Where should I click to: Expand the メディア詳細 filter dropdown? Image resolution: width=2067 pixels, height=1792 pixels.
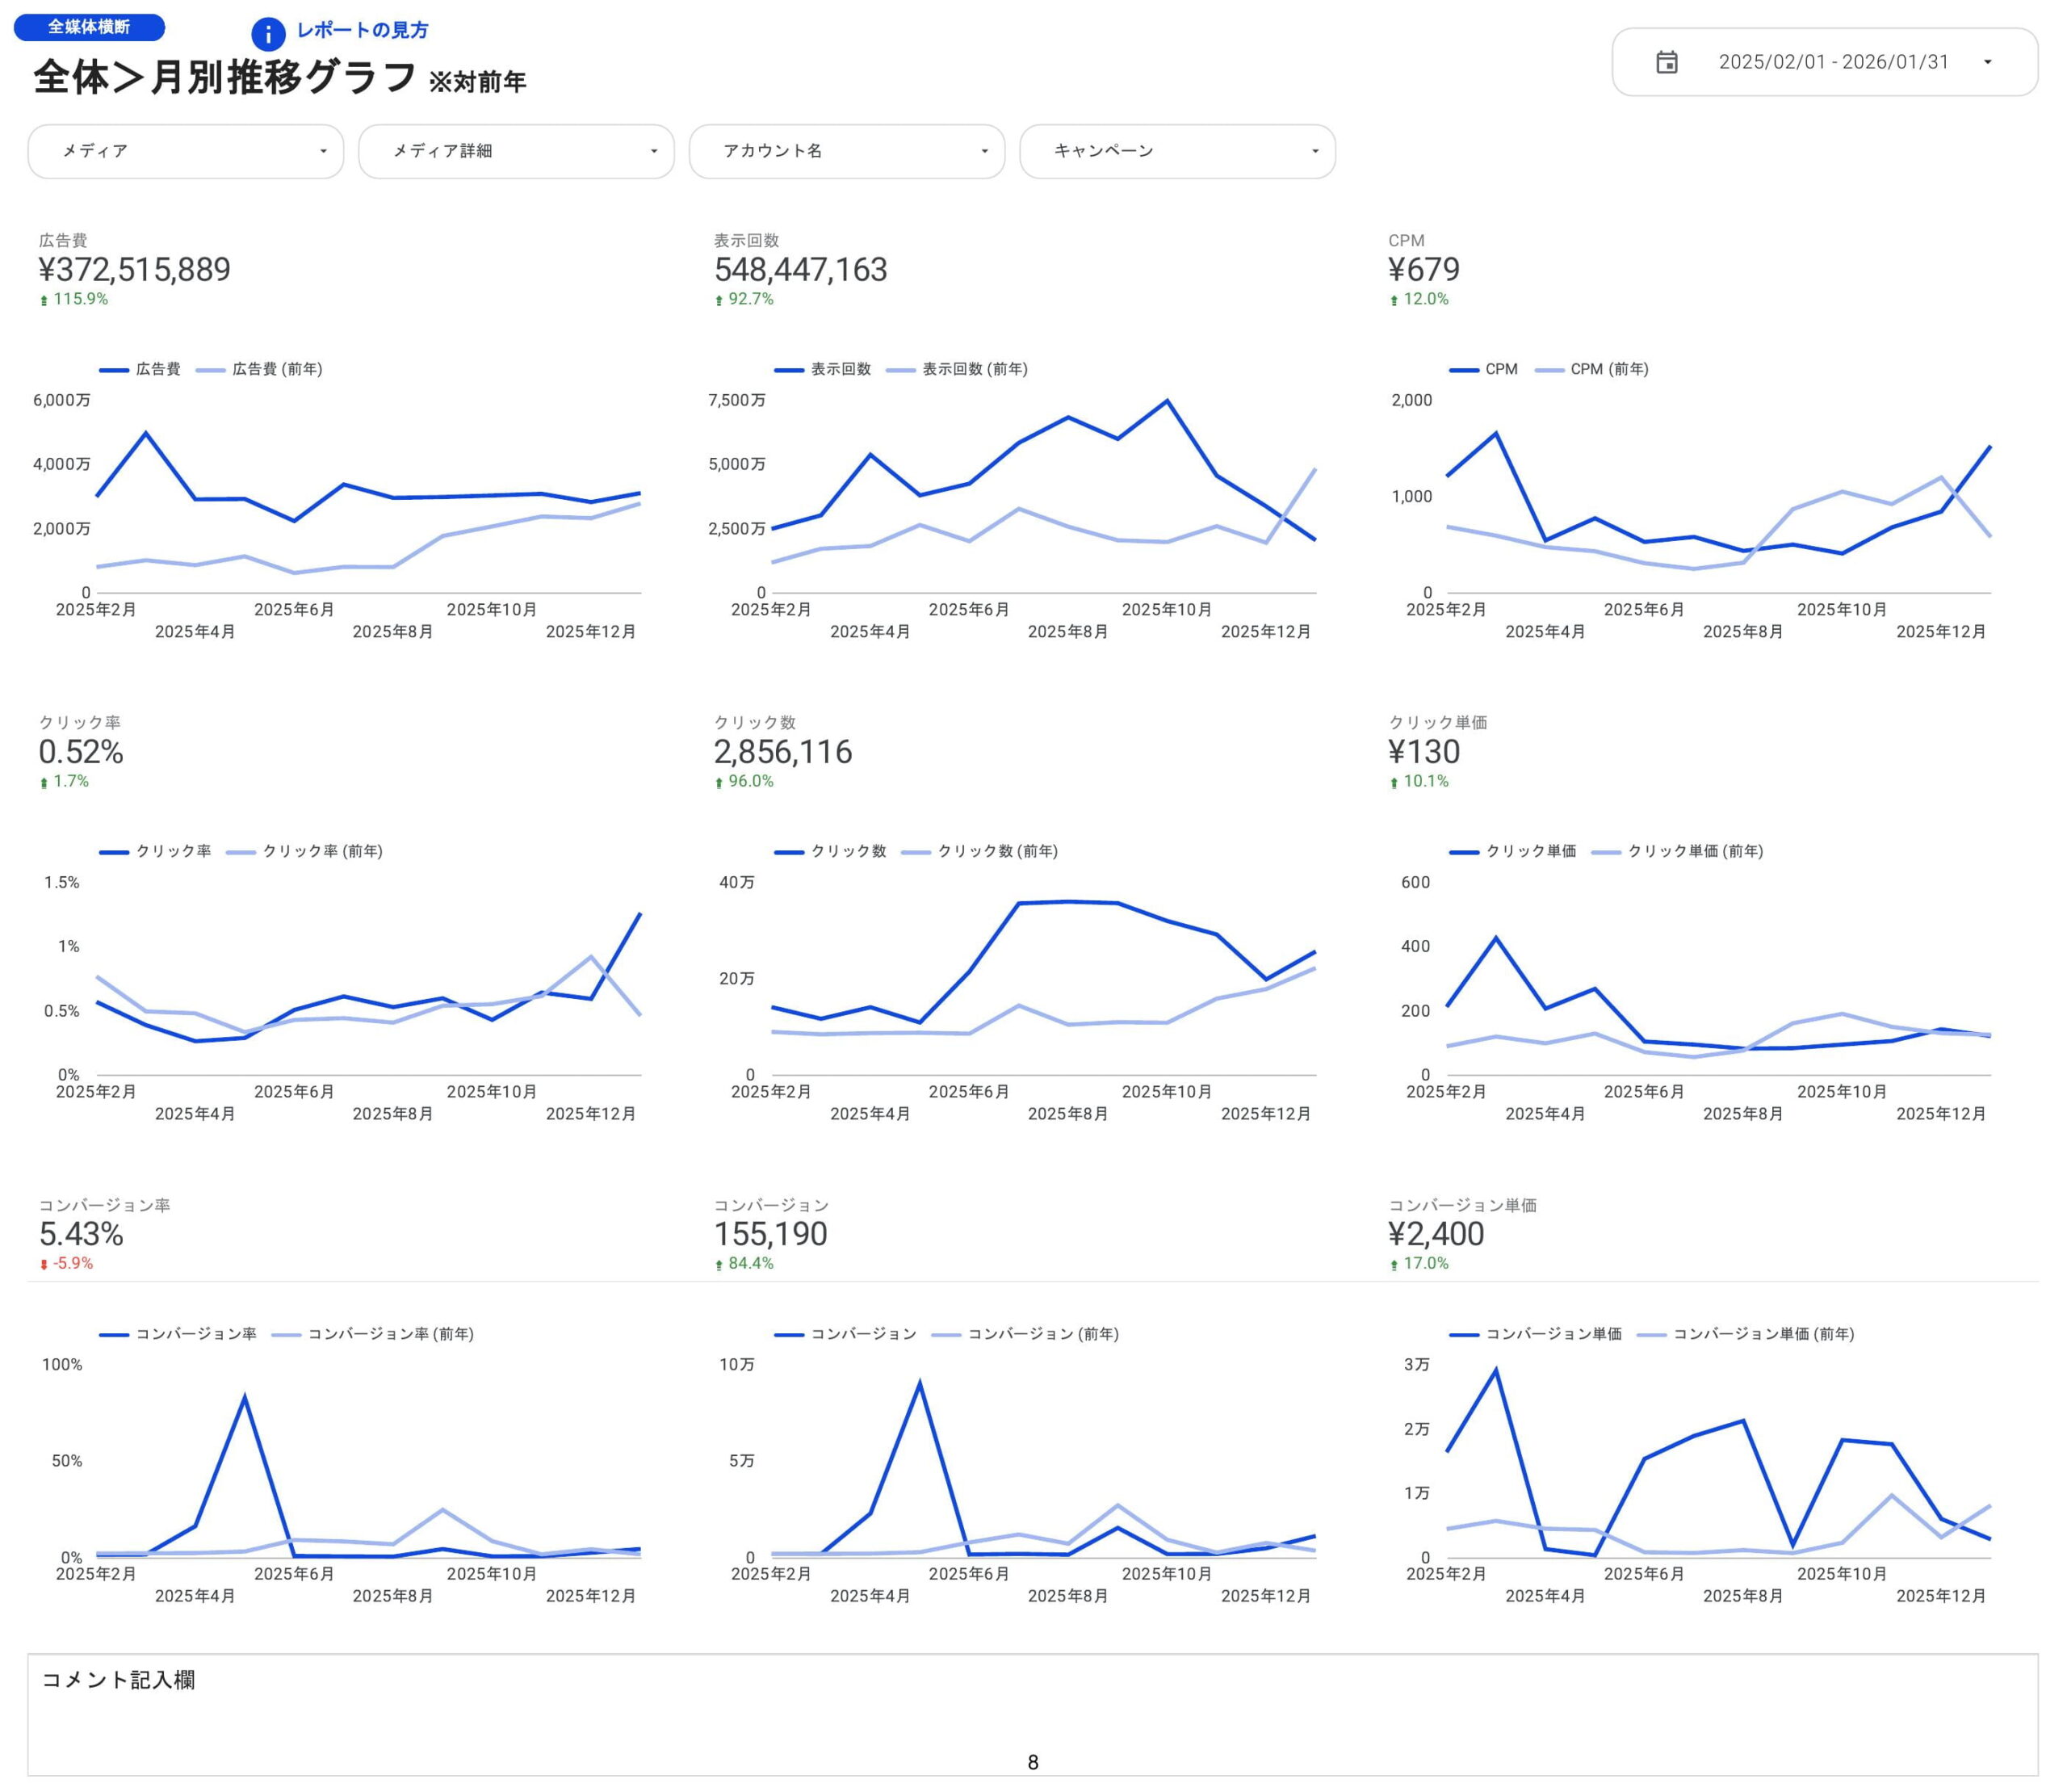[516, 151]
